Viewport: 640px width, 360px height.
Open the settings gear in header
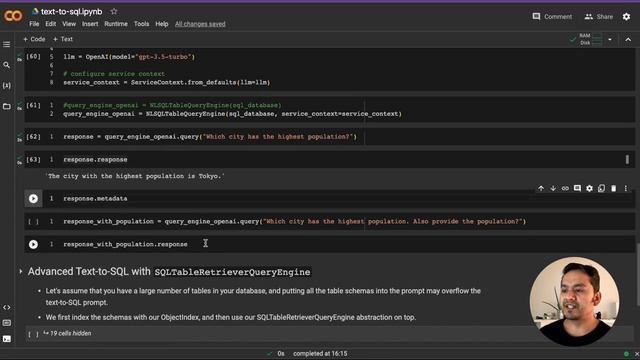pyautogui.click(x=626, y=17)
